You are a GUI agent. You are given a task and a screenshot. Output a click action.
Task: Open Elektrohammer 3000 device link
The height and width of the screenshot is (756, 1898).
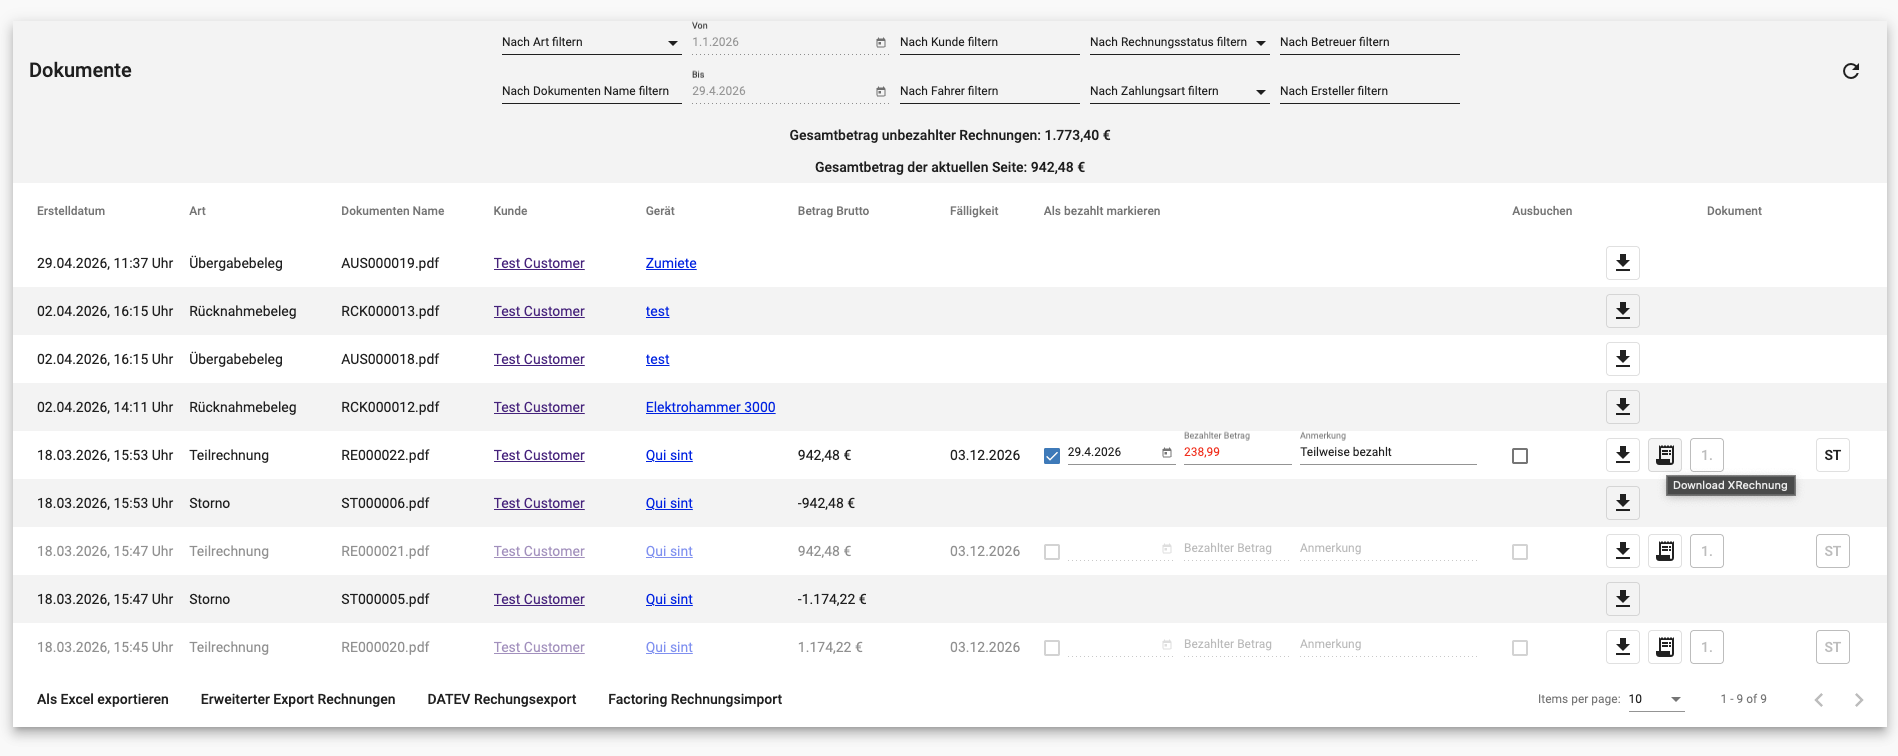click(x=710, y=407)
